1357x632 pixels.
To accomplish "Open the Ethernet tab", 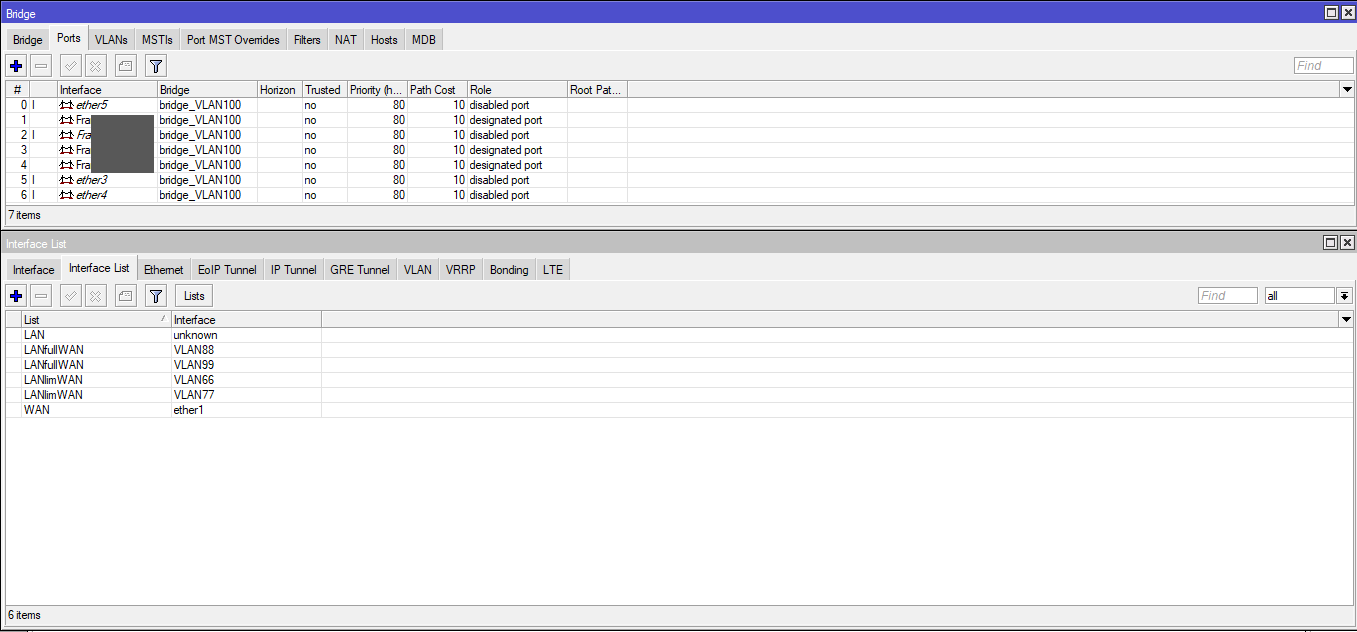I will pyautogui.click(x=164, y=270).
